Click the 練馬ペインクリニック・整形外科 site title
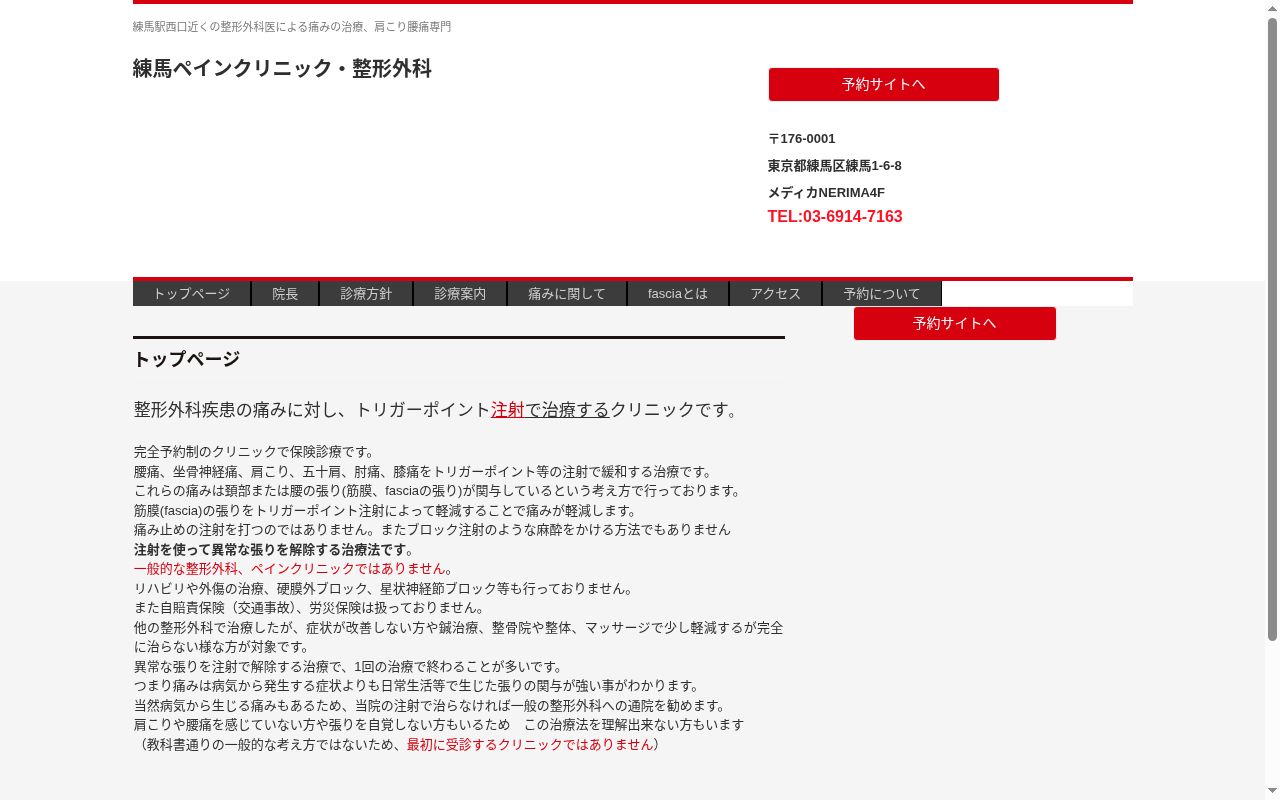1280x800 pixels. [x=282, y=69]
